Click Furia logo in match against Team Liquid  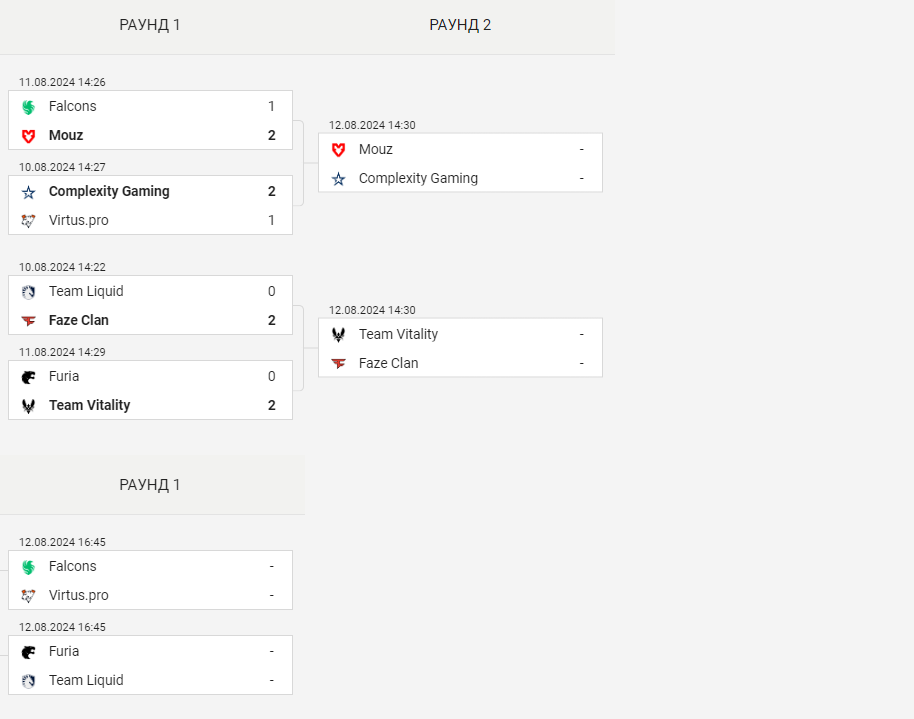pyautogui.click(x=28, y=652)
